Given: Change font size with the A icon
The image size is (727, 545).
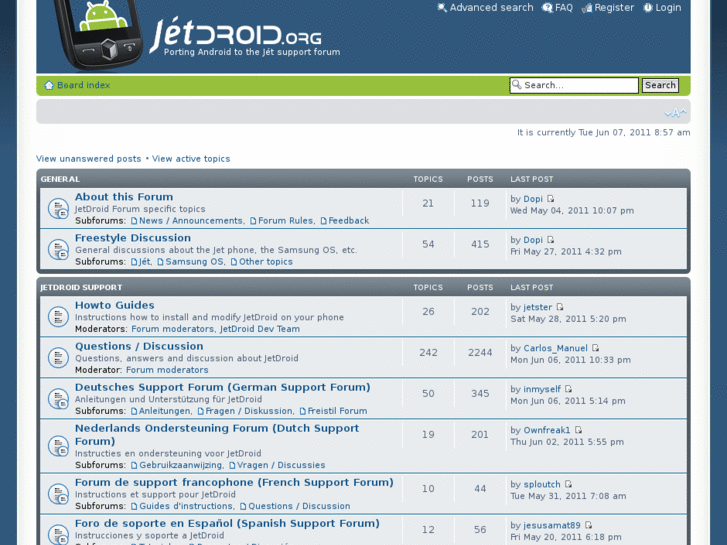Looking at the screenshot, I should (675, 113).
